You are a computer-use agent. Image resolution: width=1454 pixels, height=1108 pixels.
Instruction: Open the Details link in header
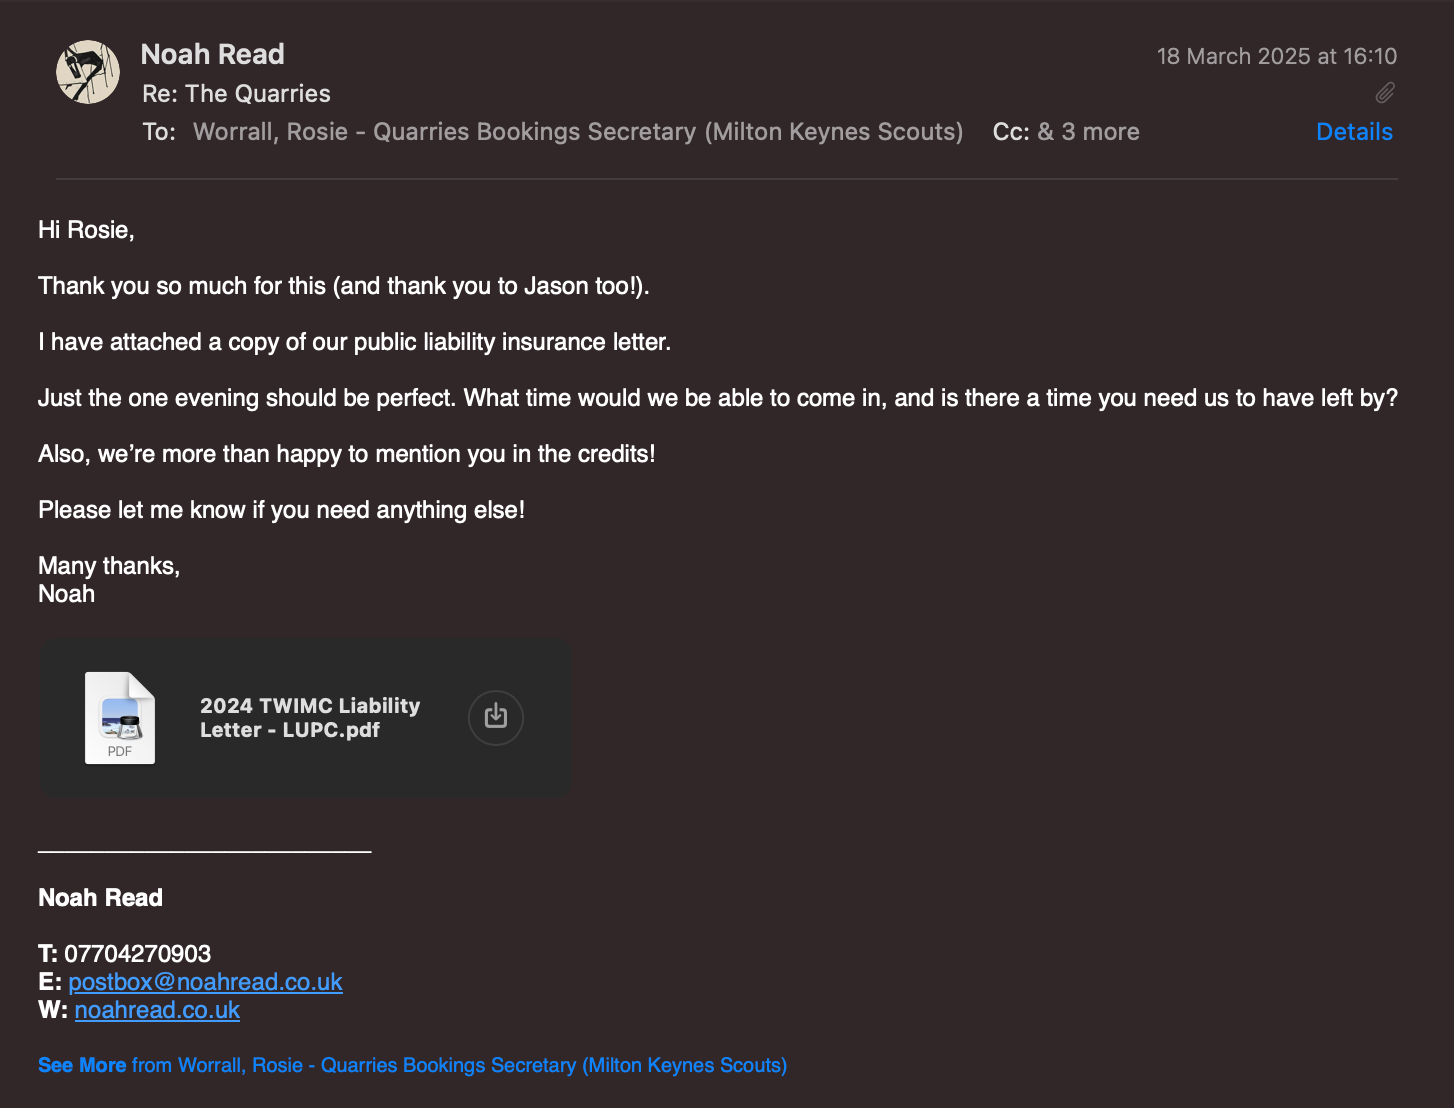pyautogui.click(x=1354, y=132)
